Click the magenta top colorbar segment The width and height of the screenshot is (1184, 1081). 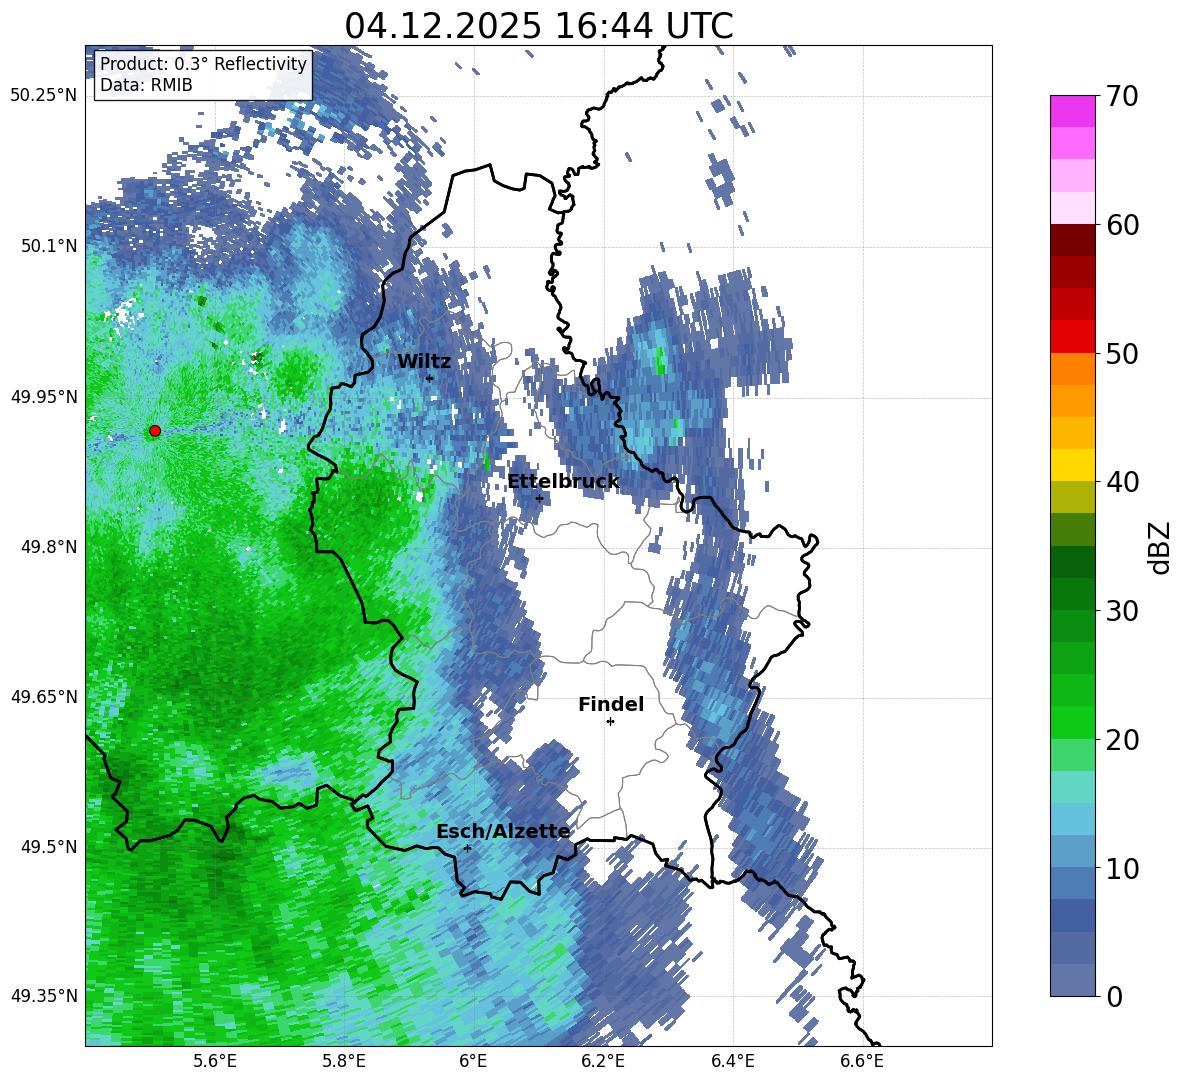coord(1072,111)
